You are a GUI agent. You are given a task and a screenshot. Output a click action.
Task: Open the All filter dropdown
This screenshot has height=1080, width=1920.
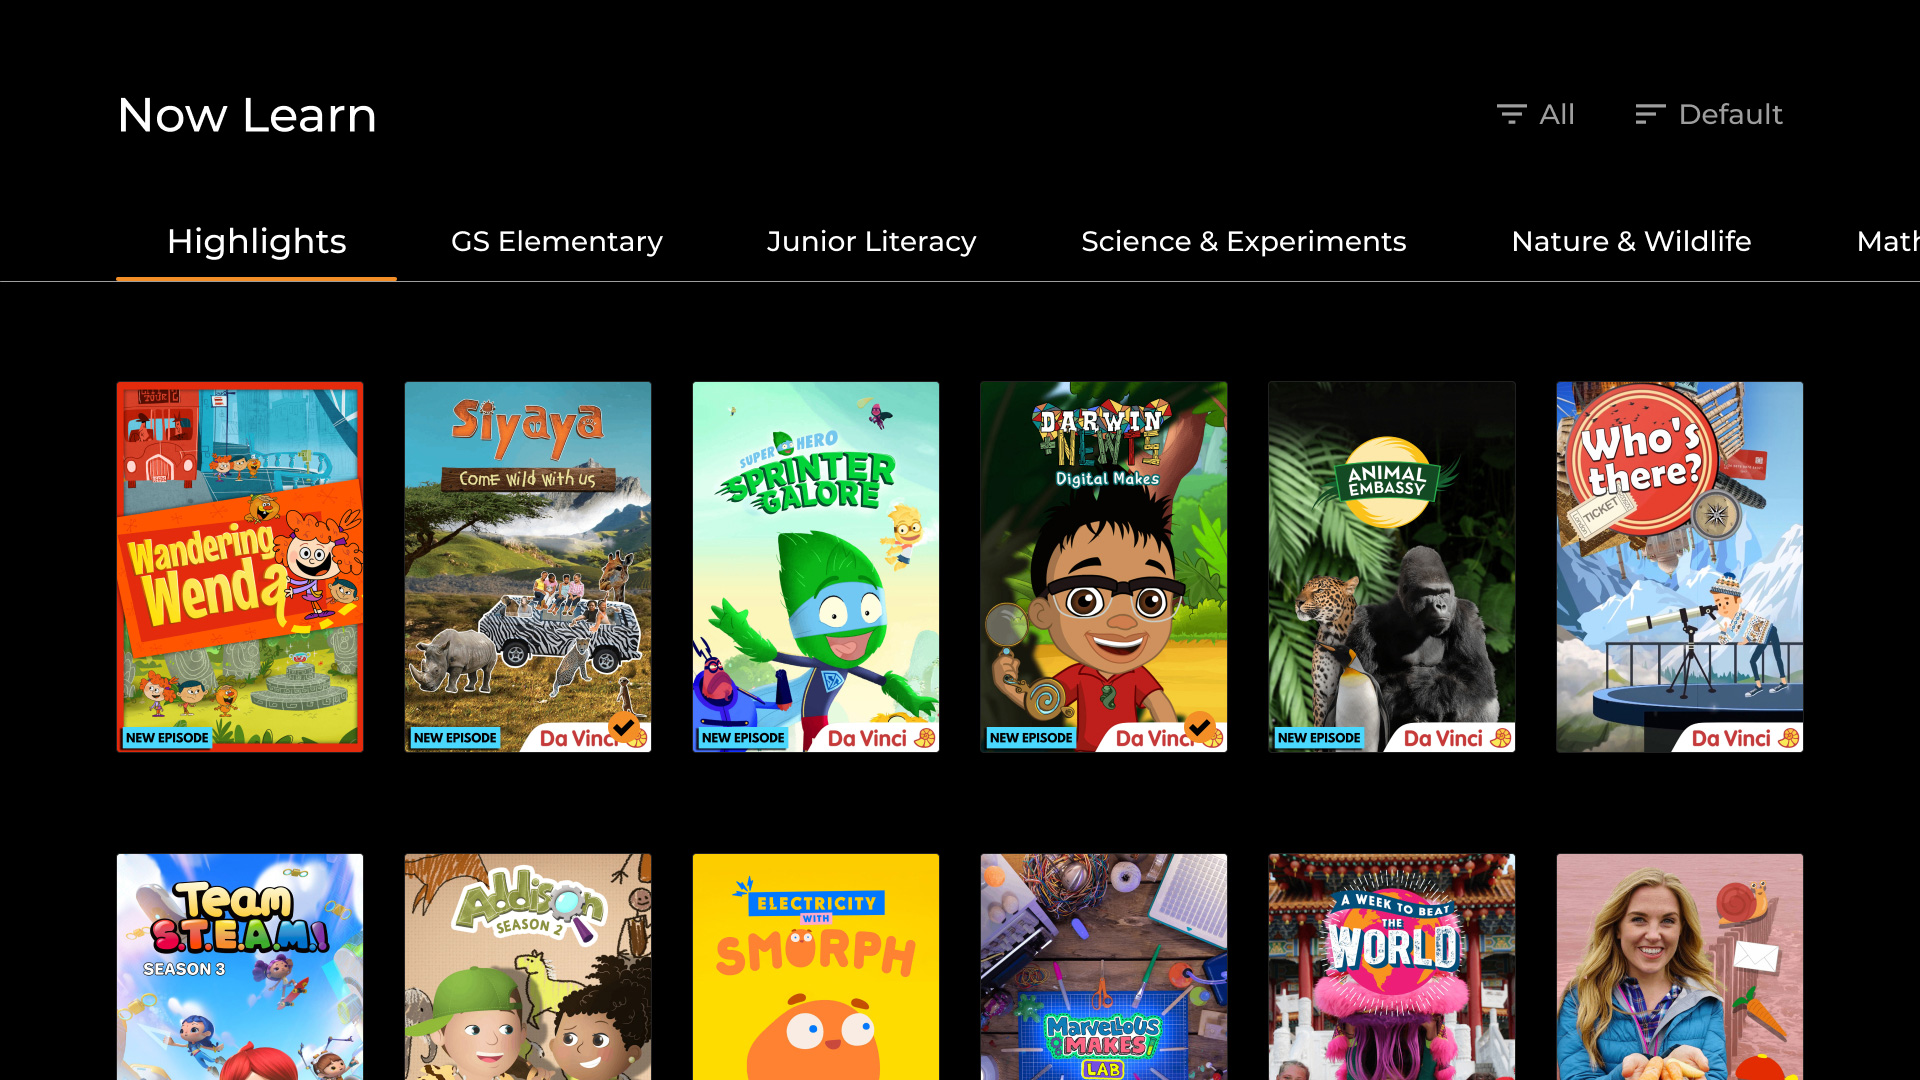tap(1536, 114)
